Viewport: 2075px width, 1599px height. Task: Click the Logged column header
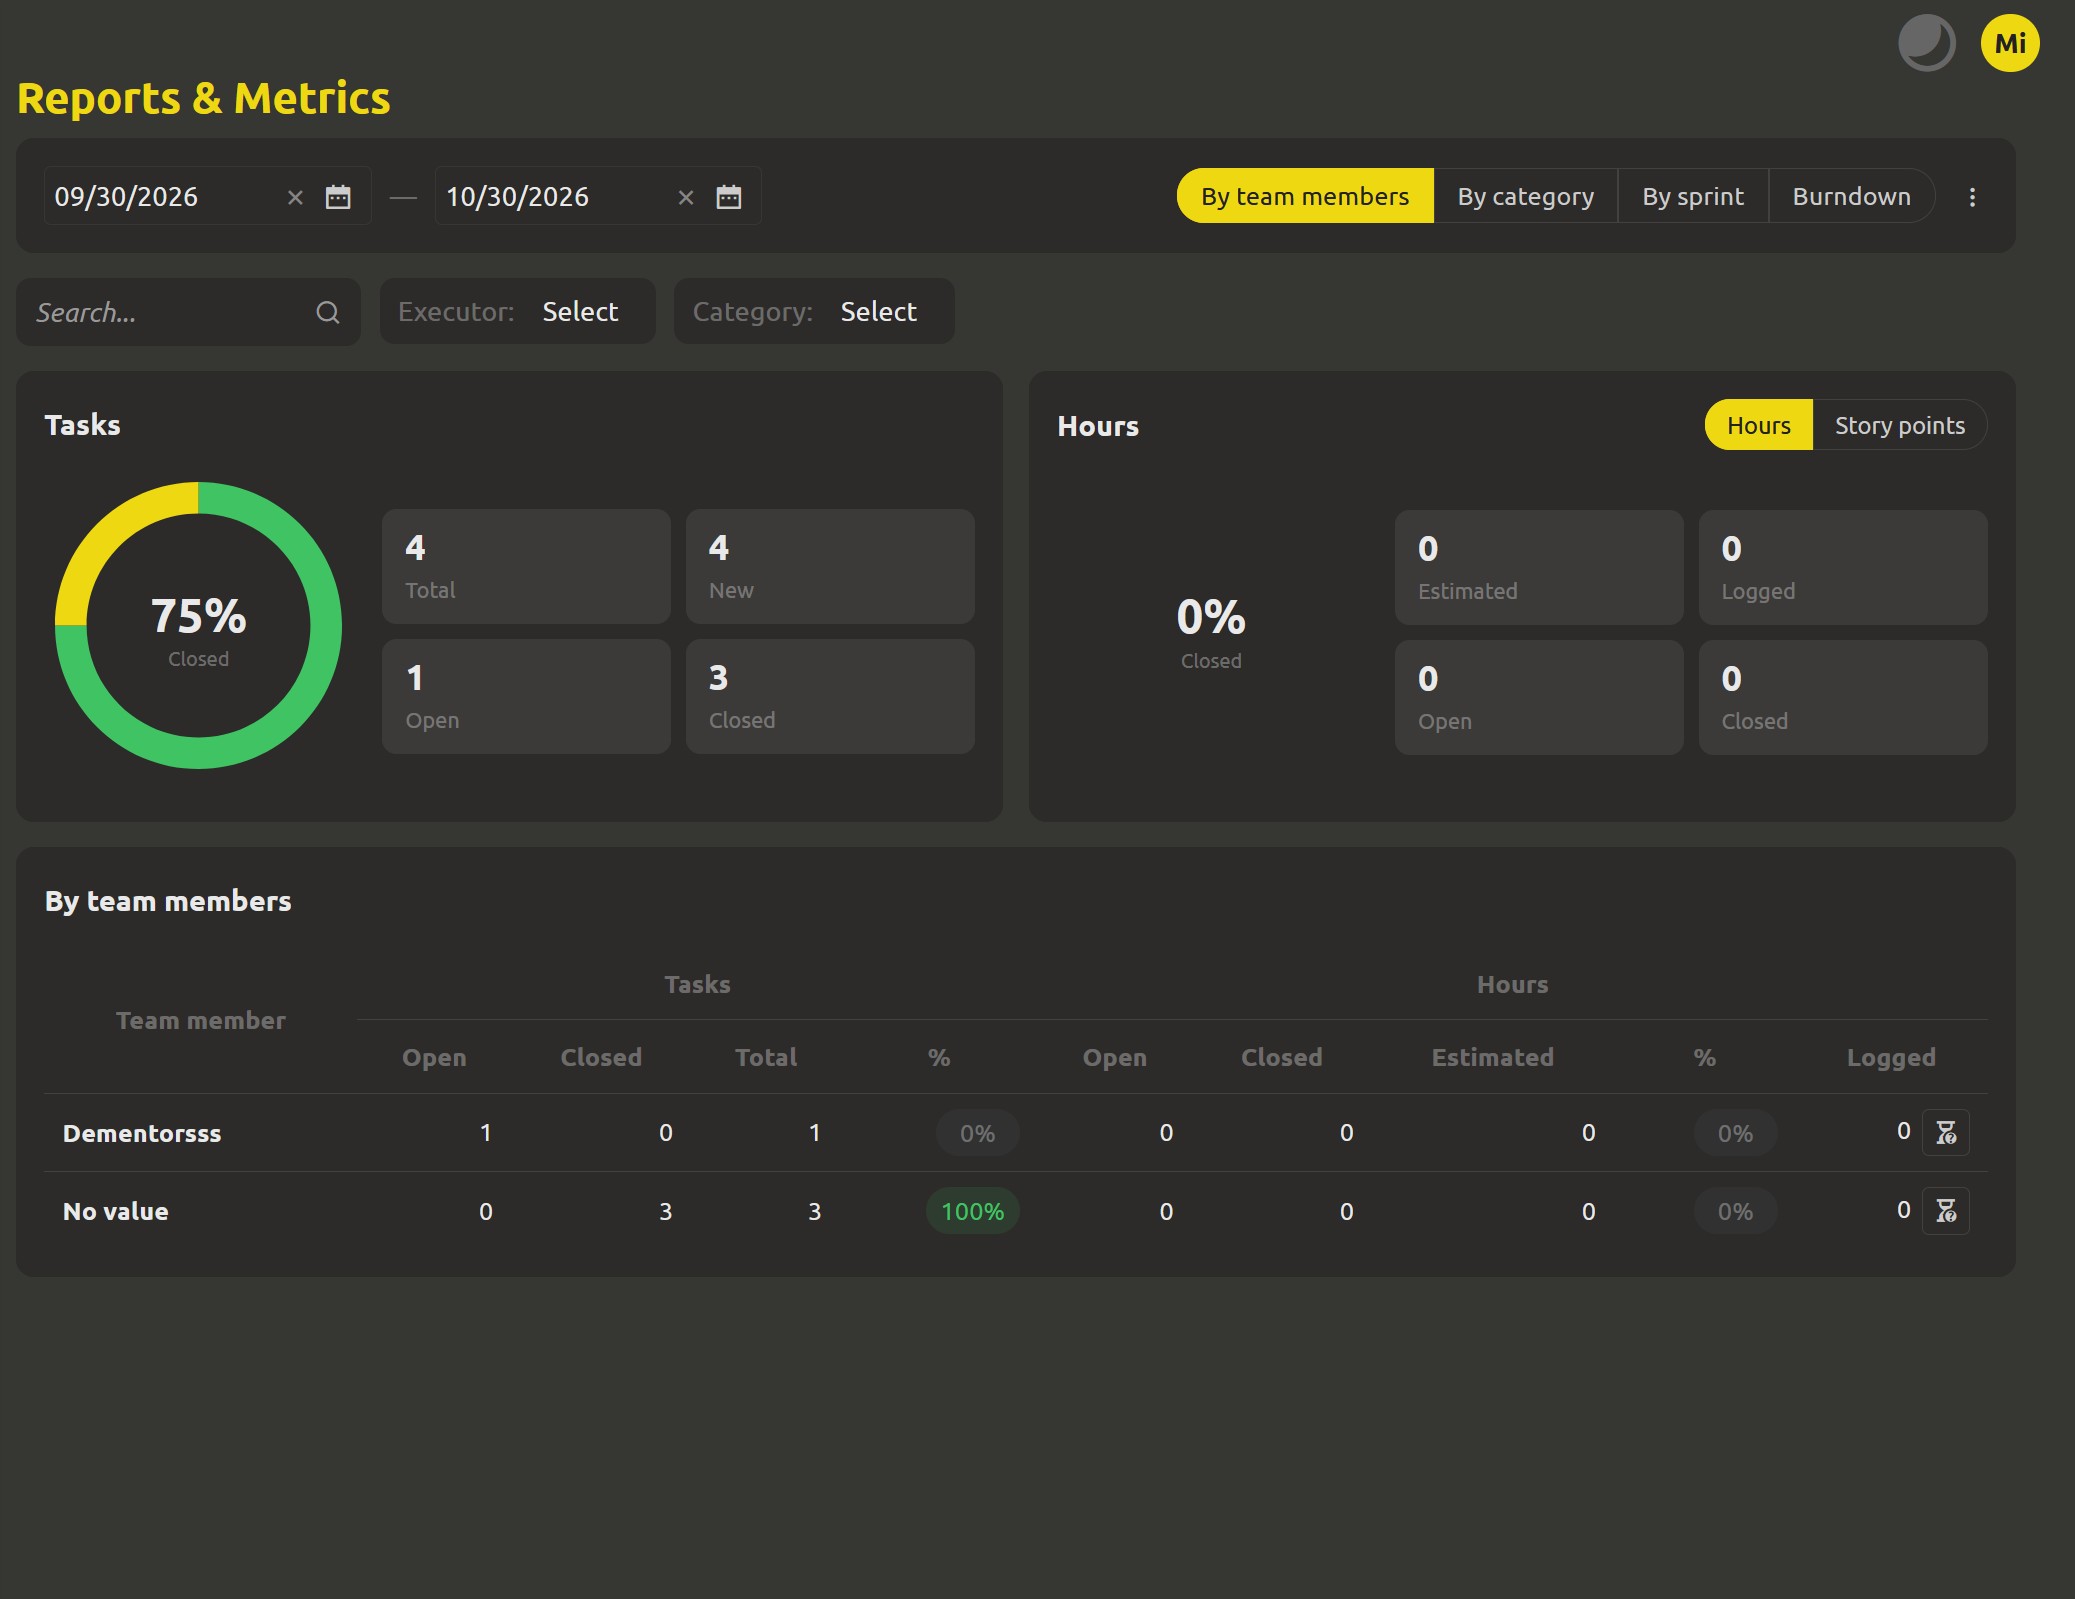pyautogui.click(x=1891, y=1057)
